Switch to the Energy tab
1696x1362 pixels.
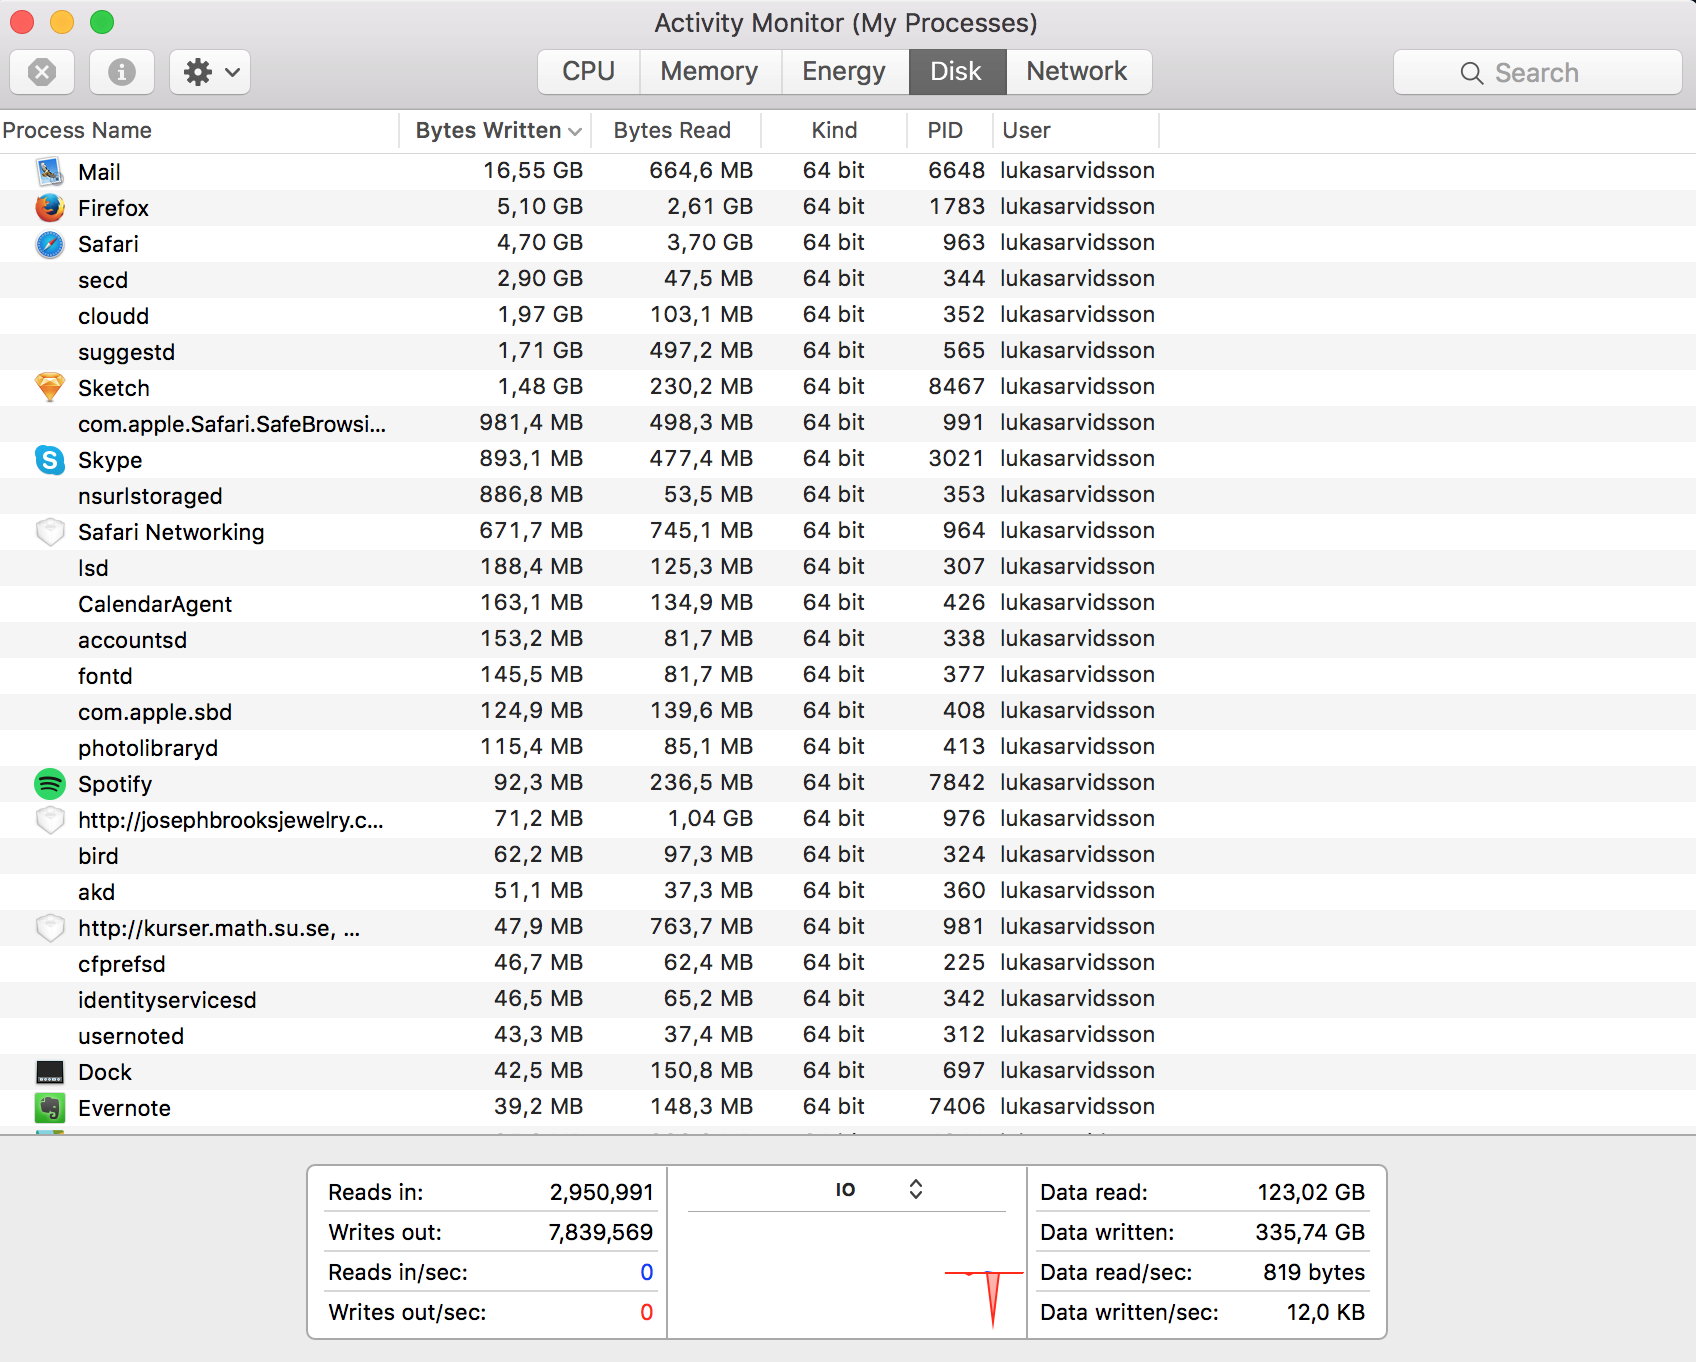(844, 71)
